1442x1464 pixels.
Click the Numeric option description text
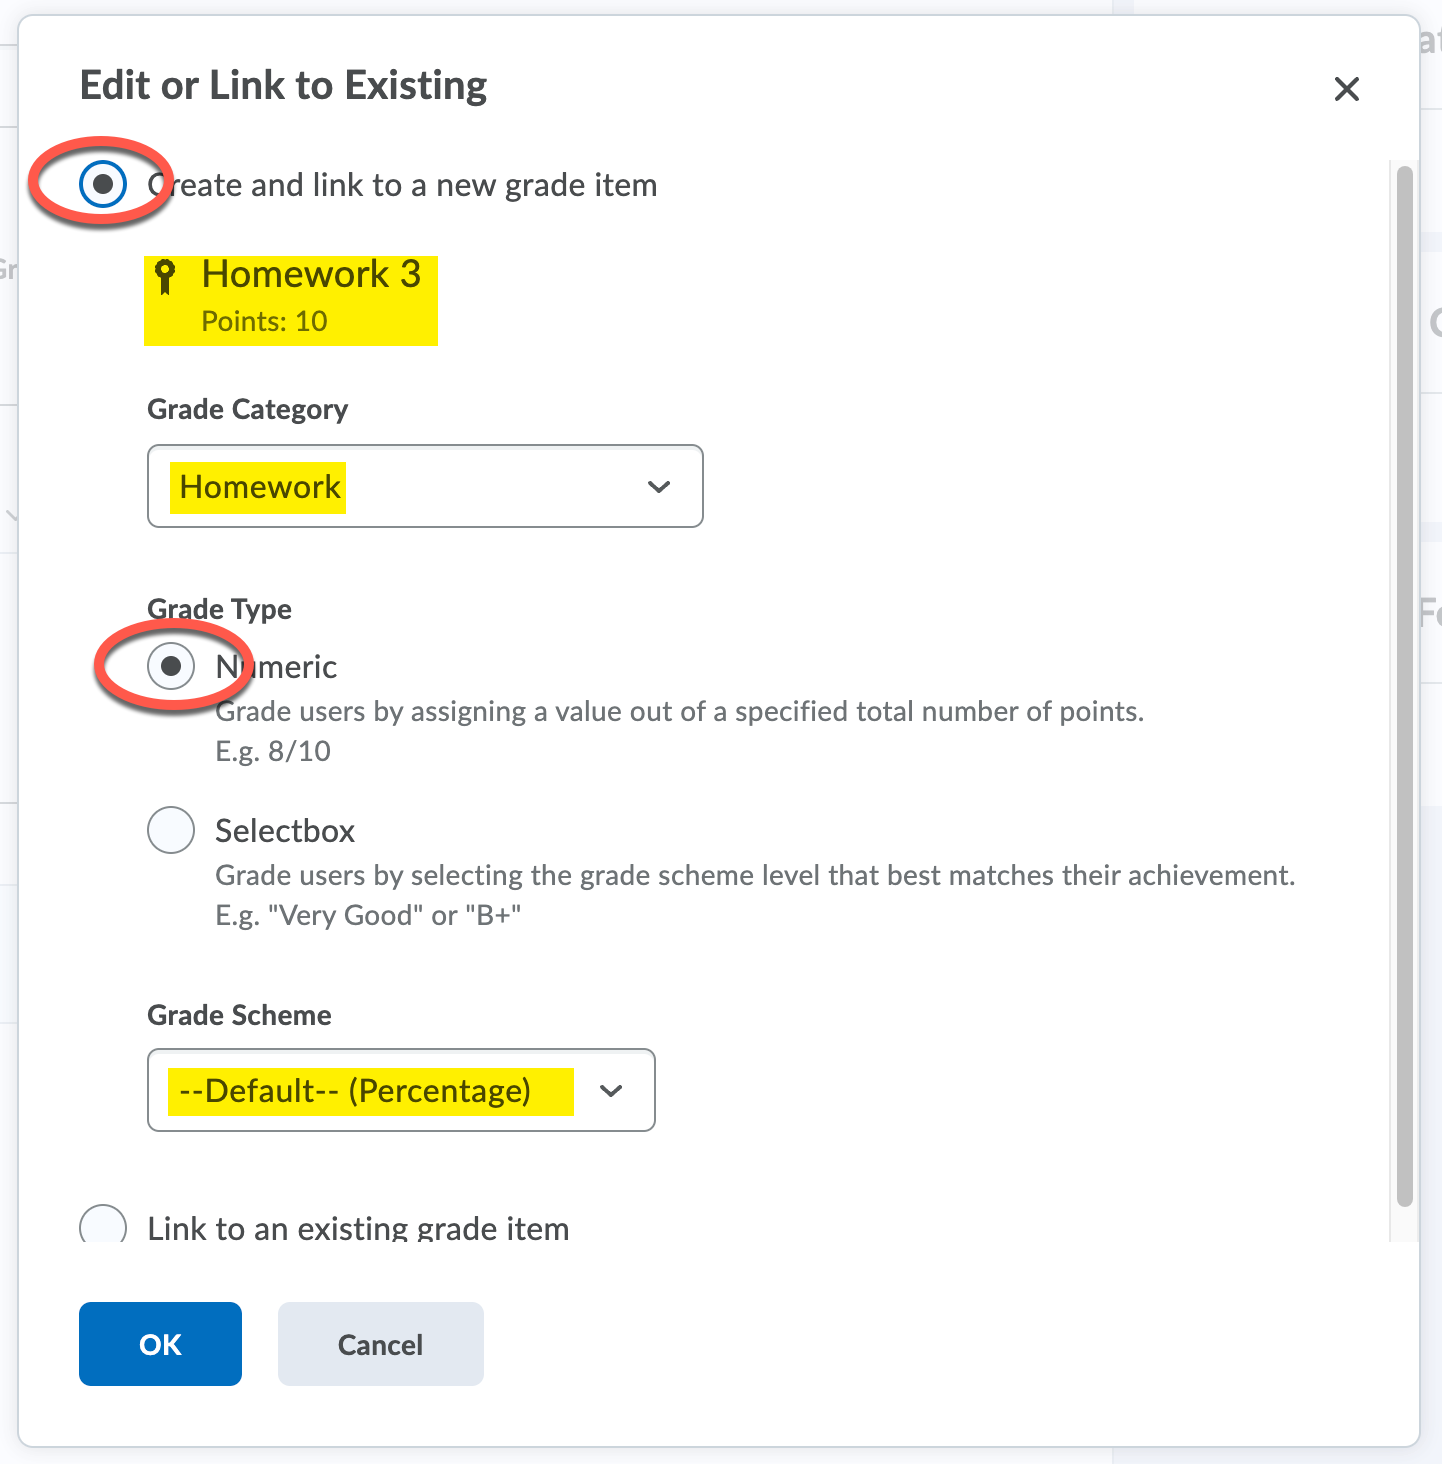click(x=679, y=712)
